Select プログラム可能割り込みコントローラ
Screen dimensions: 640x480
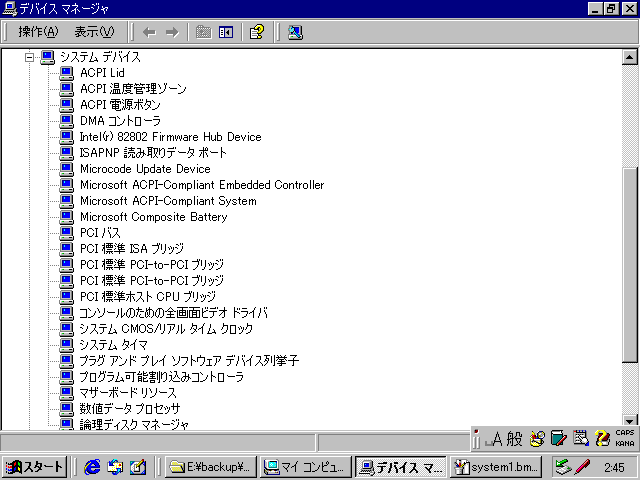pos(162,377)
